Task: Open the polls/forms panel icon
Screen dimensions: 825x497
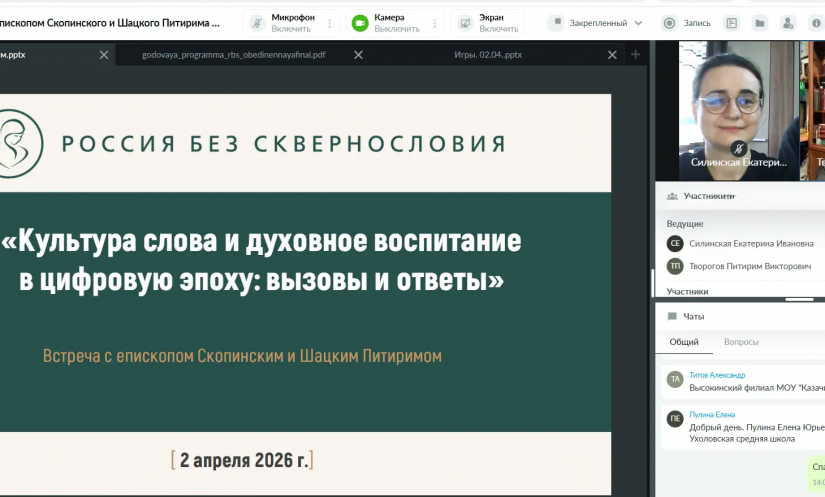Action: point(731,23)
